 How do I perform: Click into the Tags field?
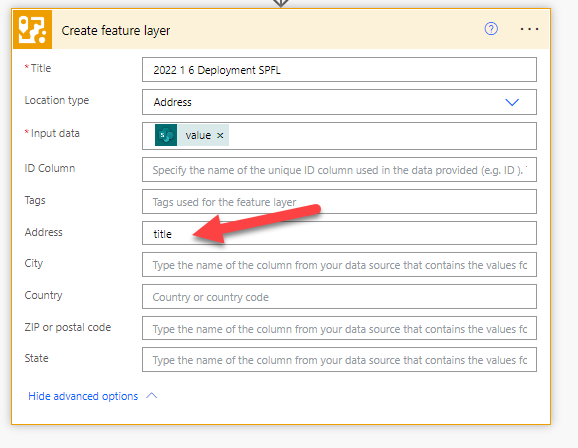pos(339,202)
